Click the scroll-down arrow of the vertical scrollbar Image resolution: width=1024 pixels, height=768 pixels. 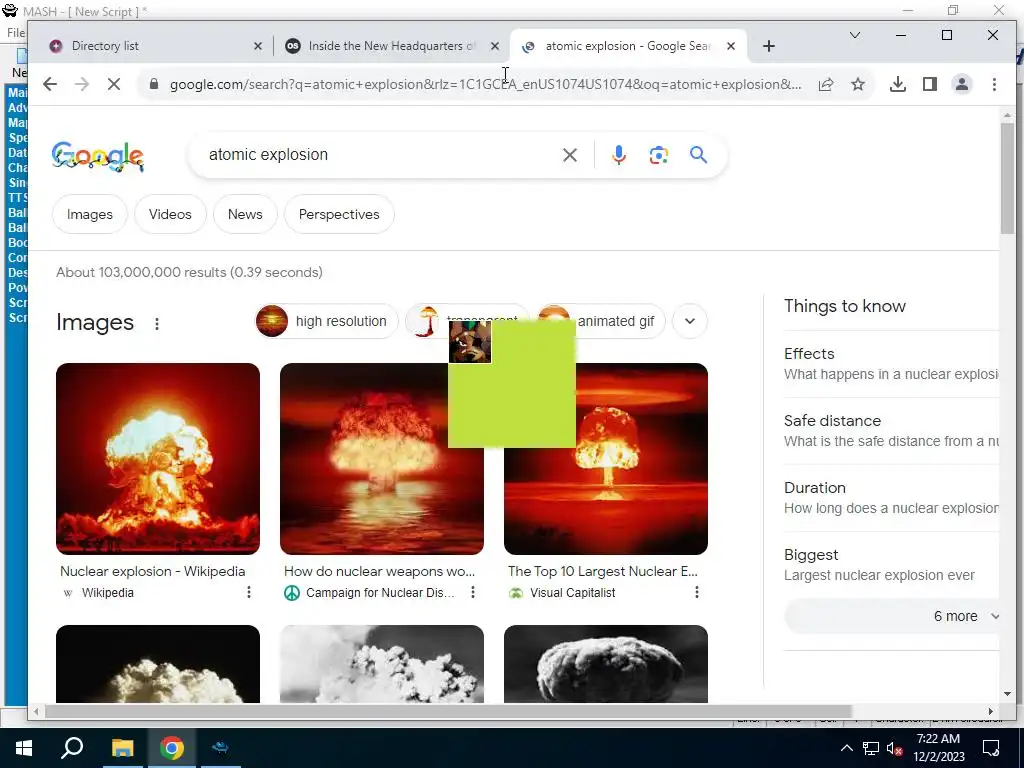click(1007, 694)
